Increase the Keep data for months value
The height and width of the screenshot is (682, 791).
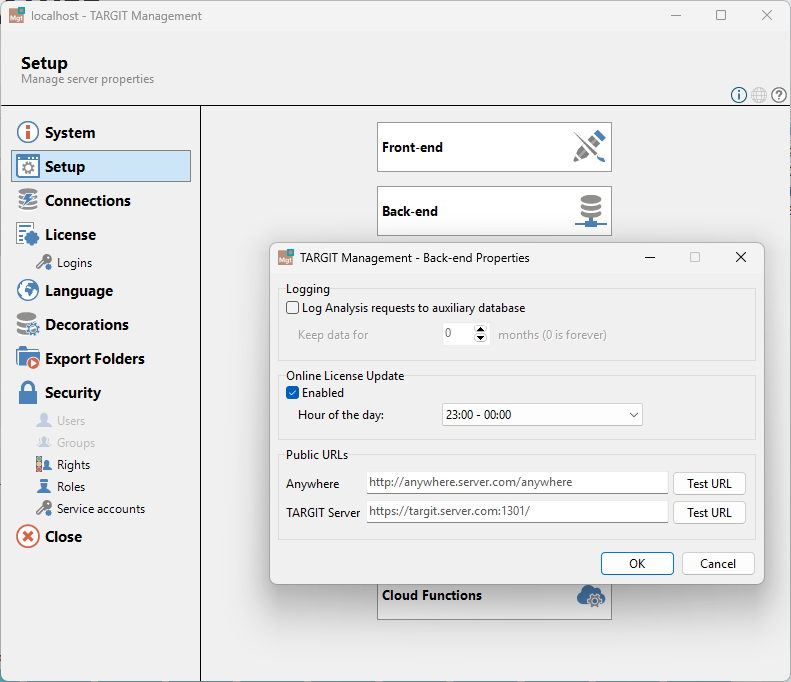pos(480,329)
